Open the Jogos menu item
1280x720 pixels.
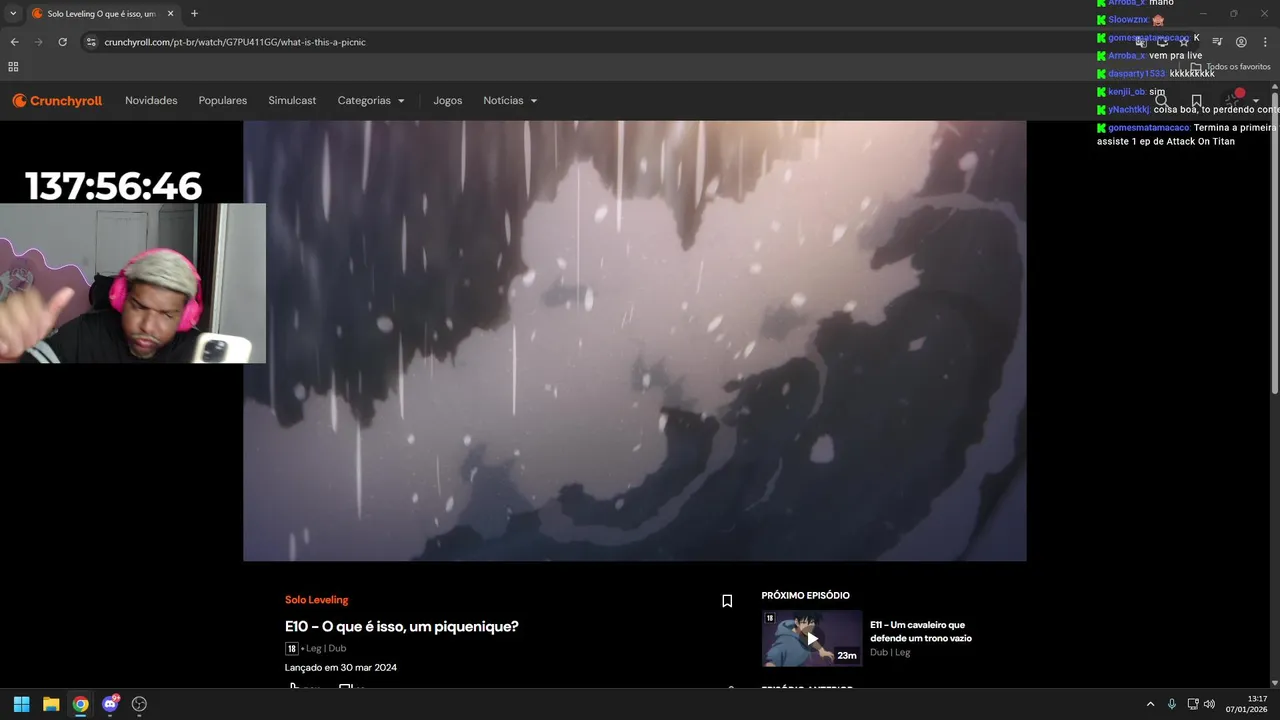pos(447,101)
